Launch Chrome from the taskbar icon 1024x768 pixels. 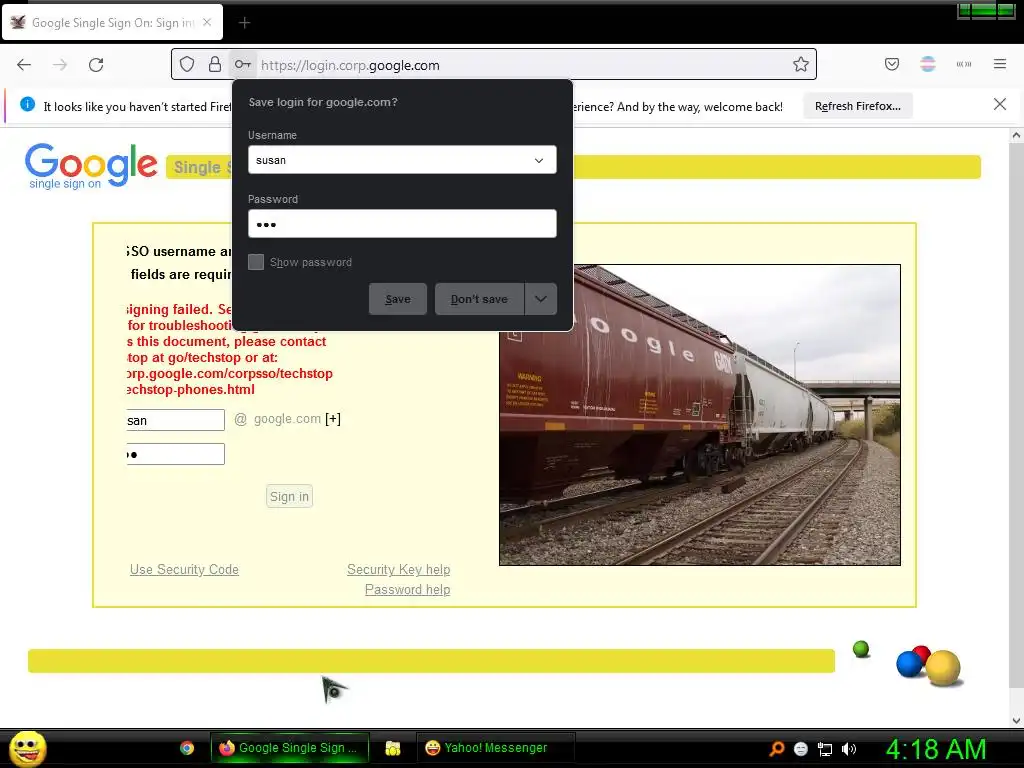click(x=187, y=748)
